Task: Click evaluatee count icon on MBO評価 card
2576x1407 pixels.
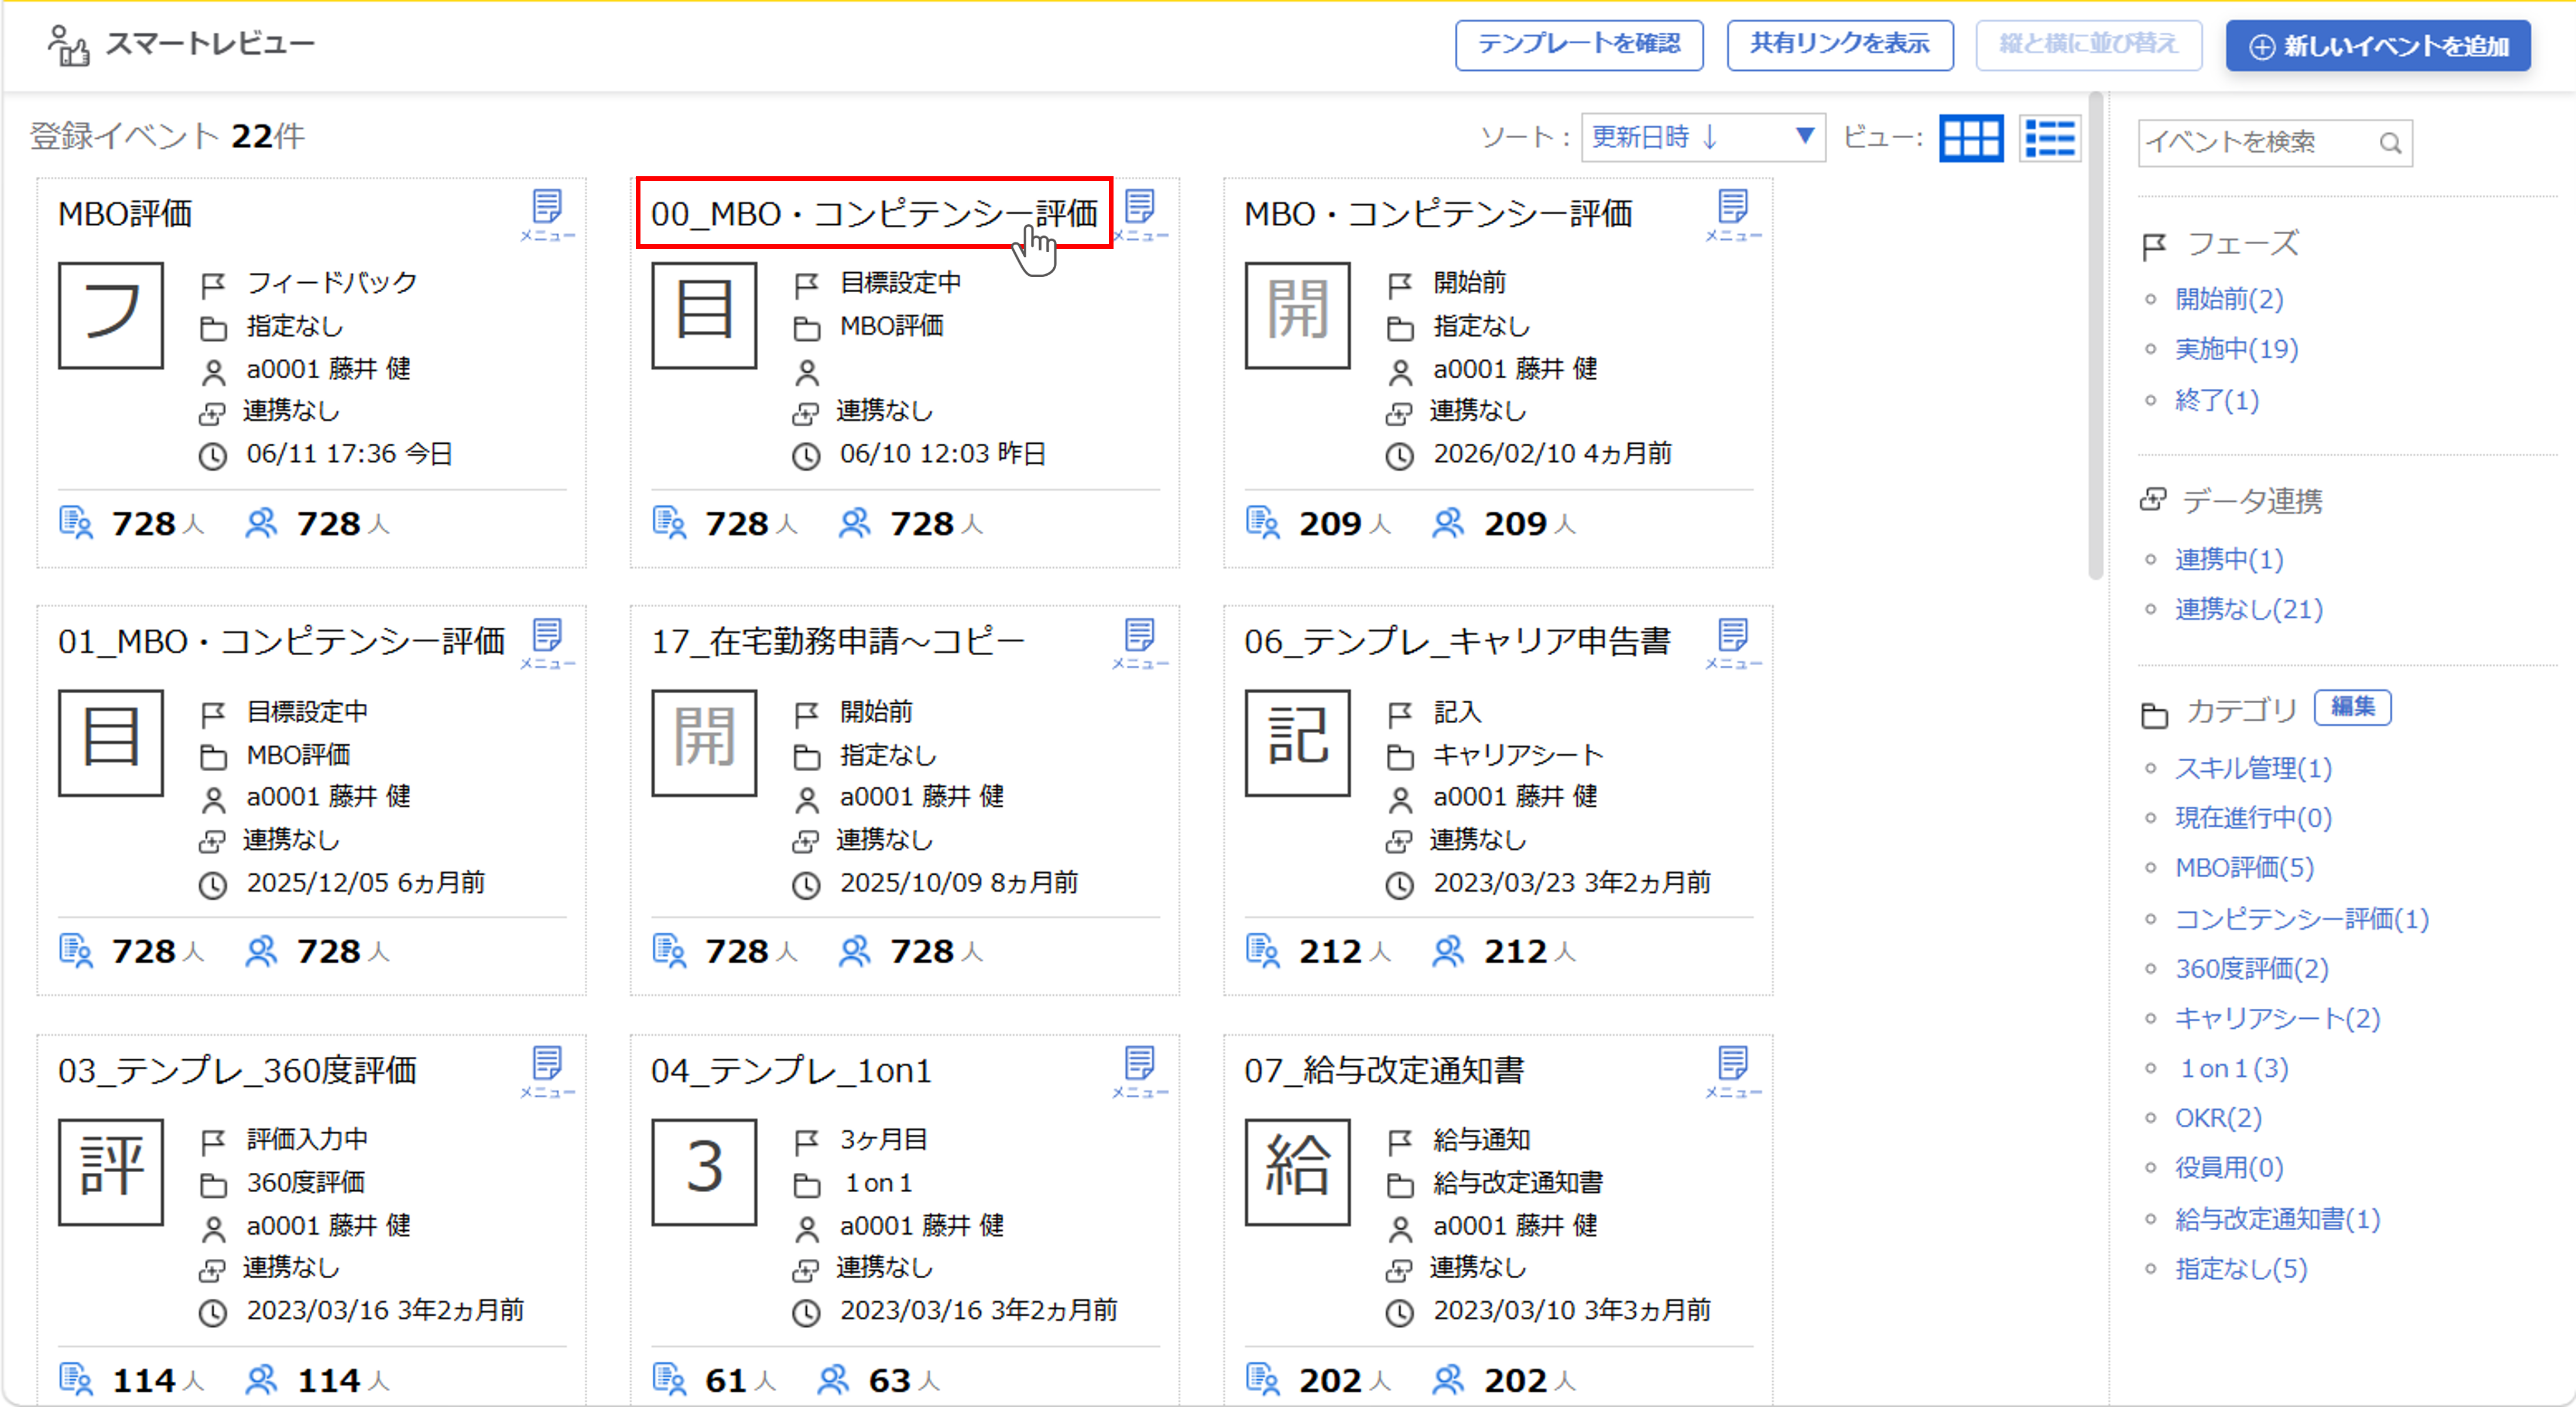Action: pos(76,523)
